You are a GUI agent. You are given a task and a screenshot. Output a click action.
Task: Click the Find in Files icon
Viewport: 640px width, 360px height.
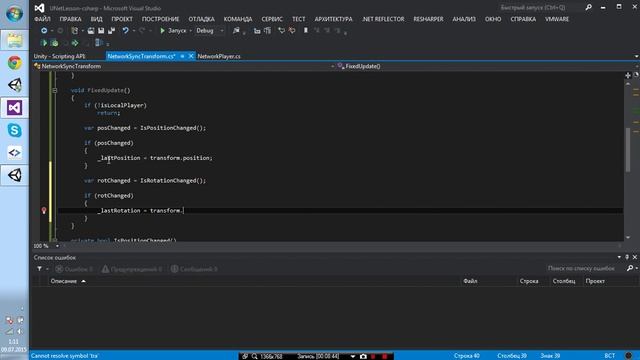[x=236, y=31]
